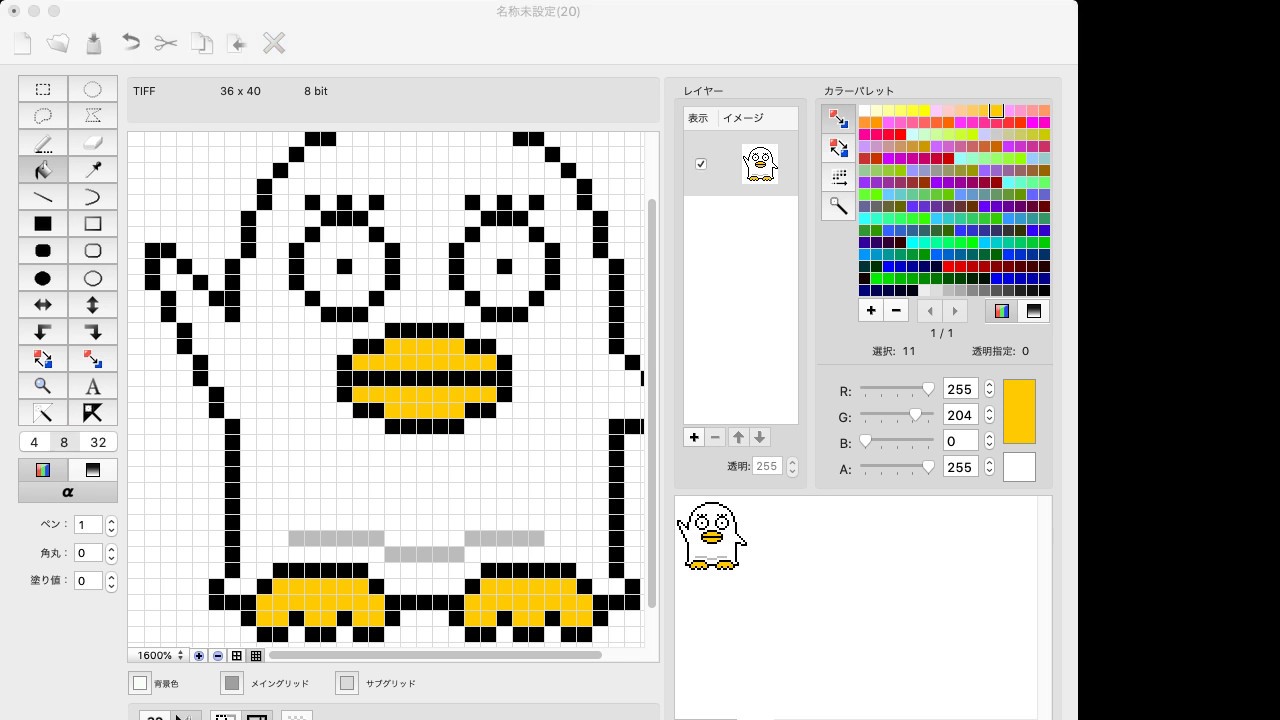Select the elliptical selection tool
The height and width of the screenshot is (720, 1280).
click(x=93, y=89)
